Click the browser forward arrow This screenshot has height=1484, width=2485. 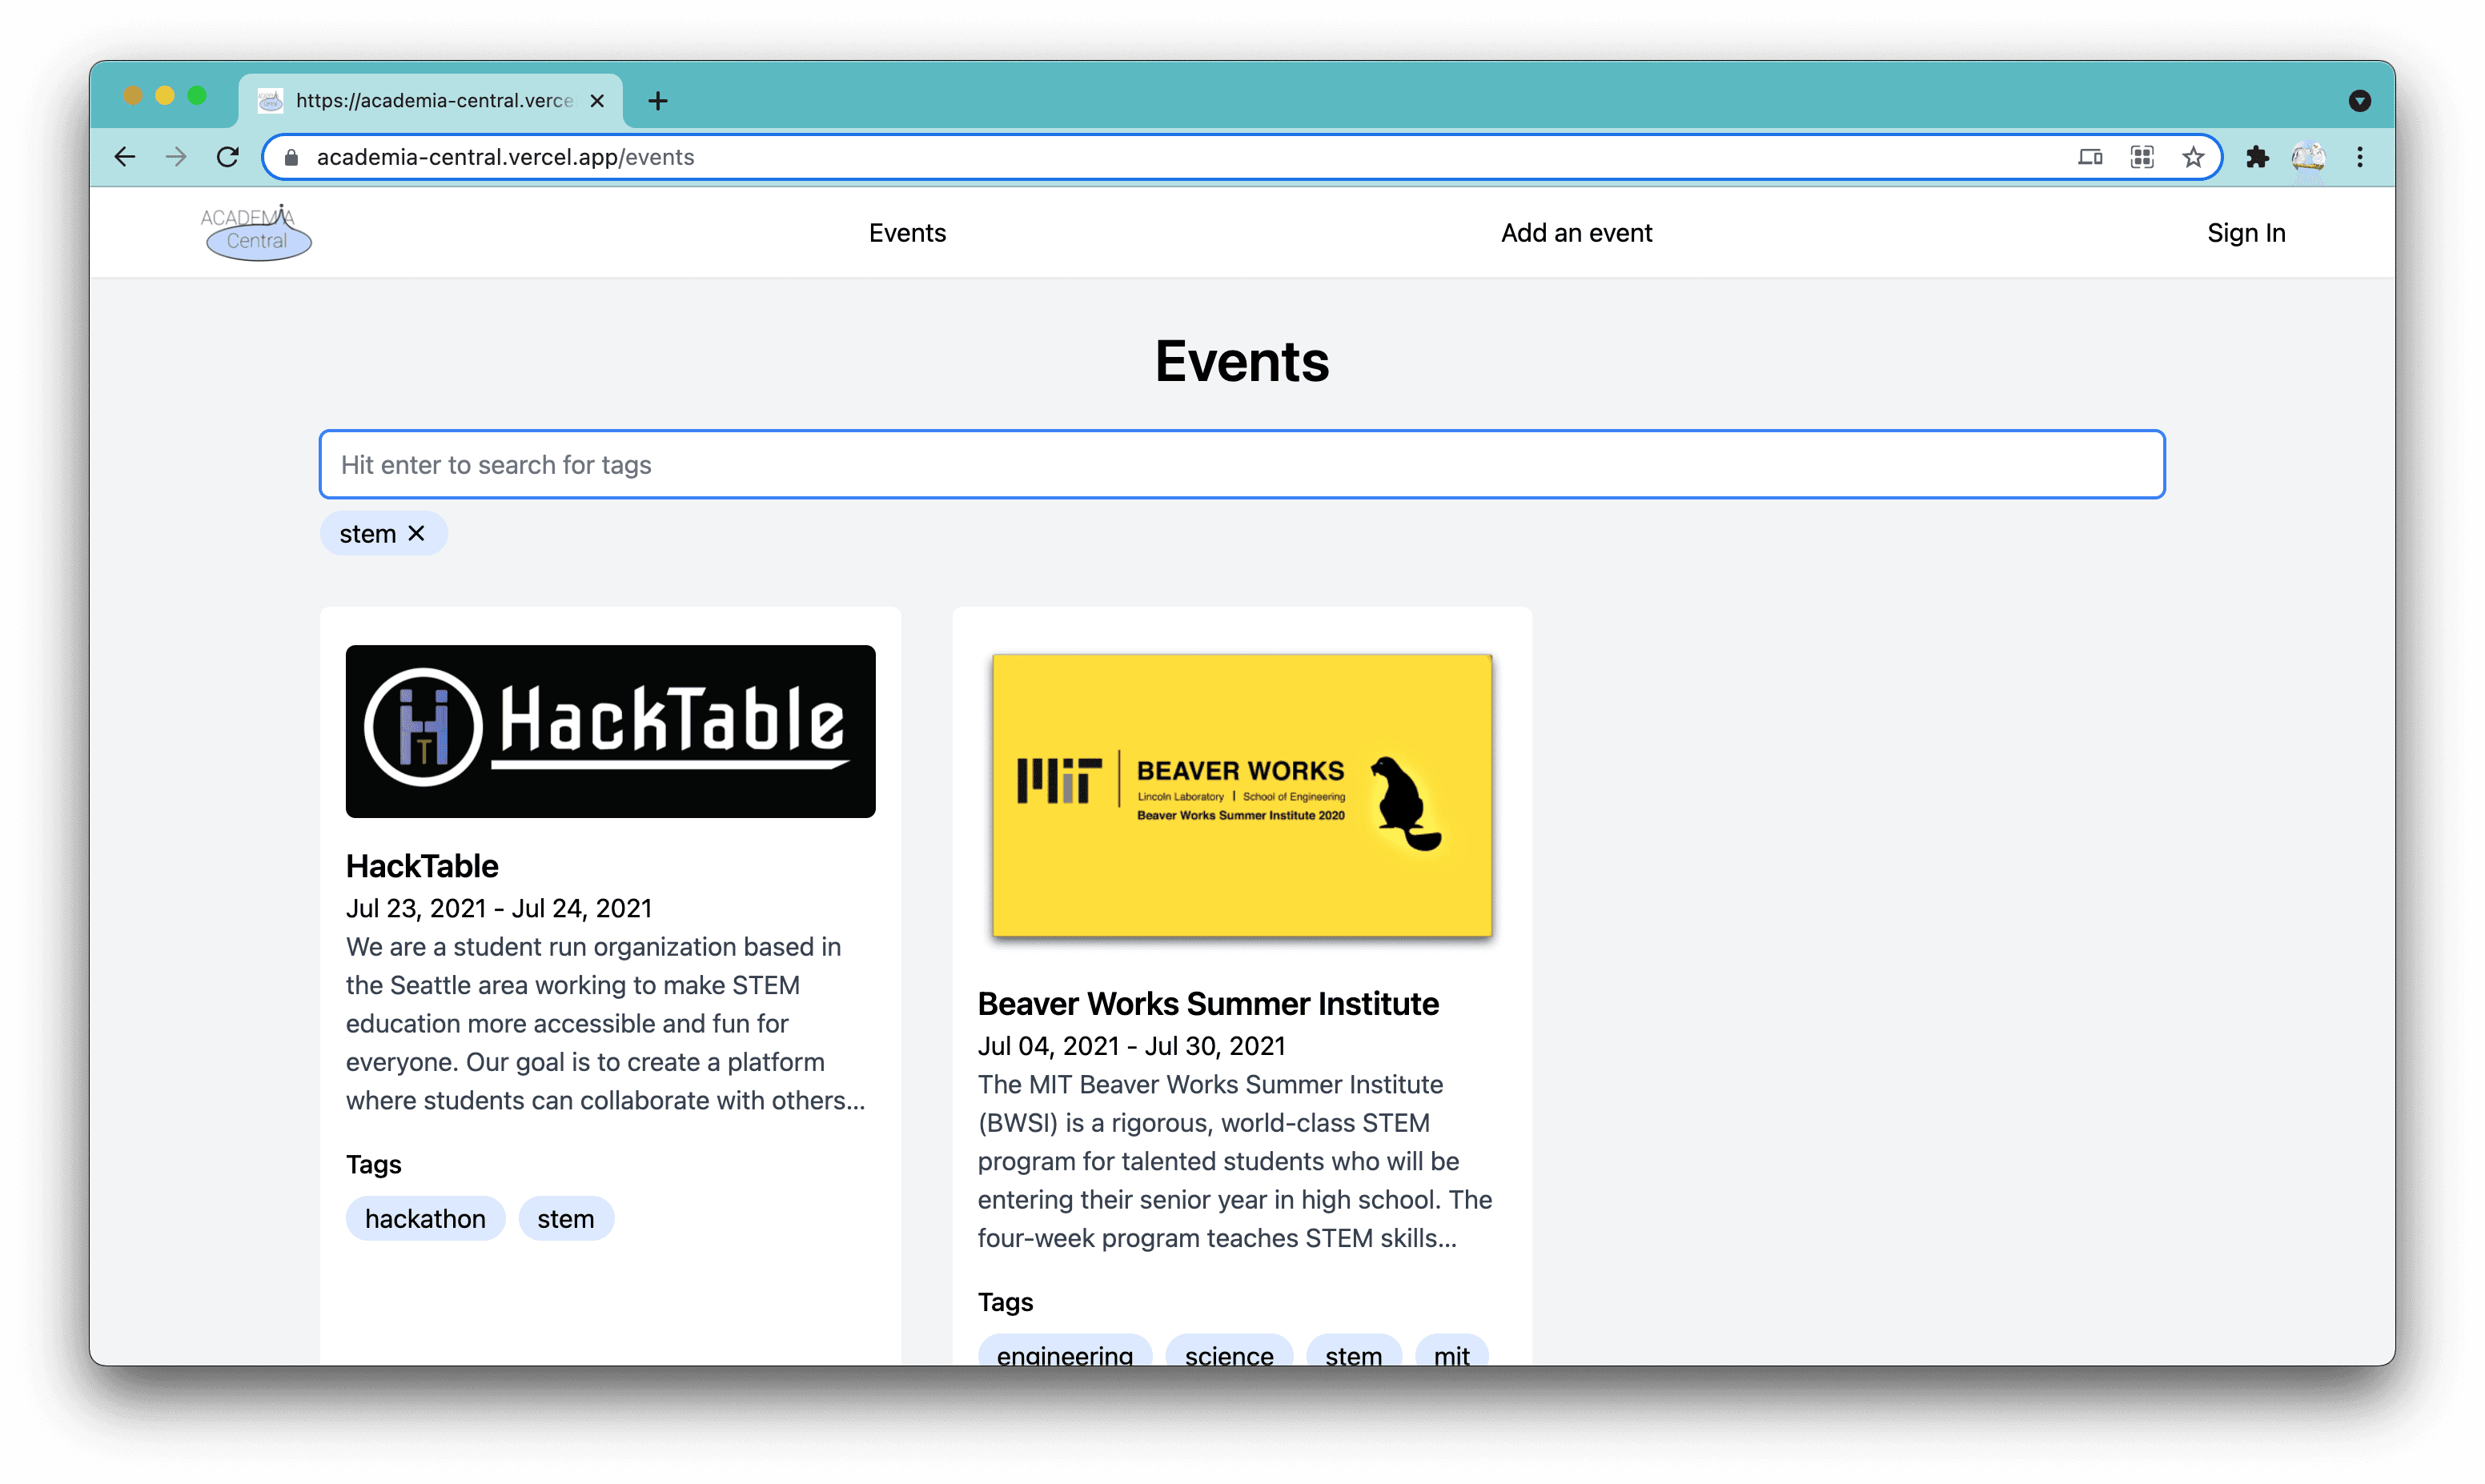(176, 157)
